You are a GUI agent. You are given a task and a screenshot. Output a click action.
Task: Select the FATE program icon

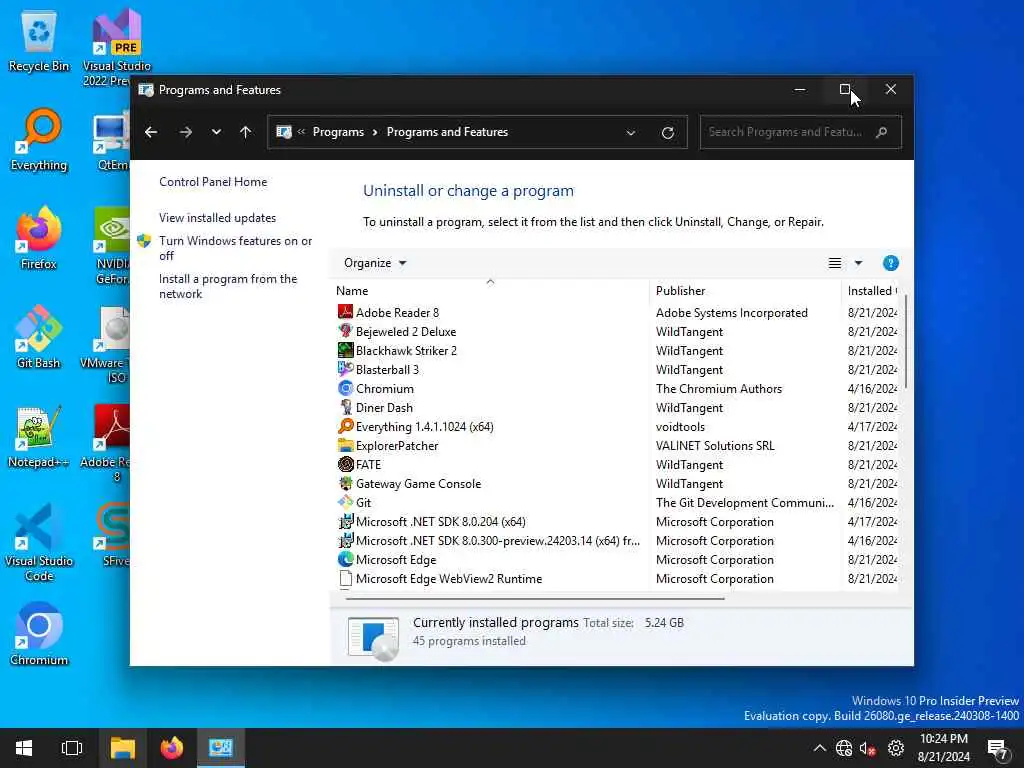click(345, 464)
